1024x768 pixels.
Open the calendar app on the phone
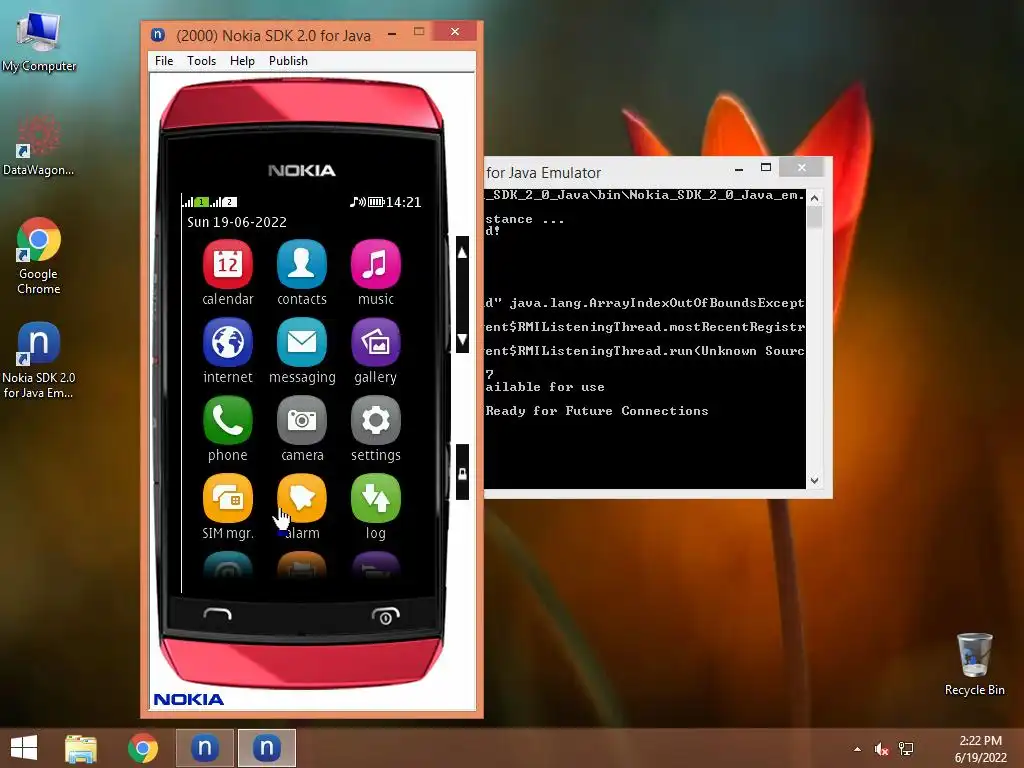[x=227, y=264]
